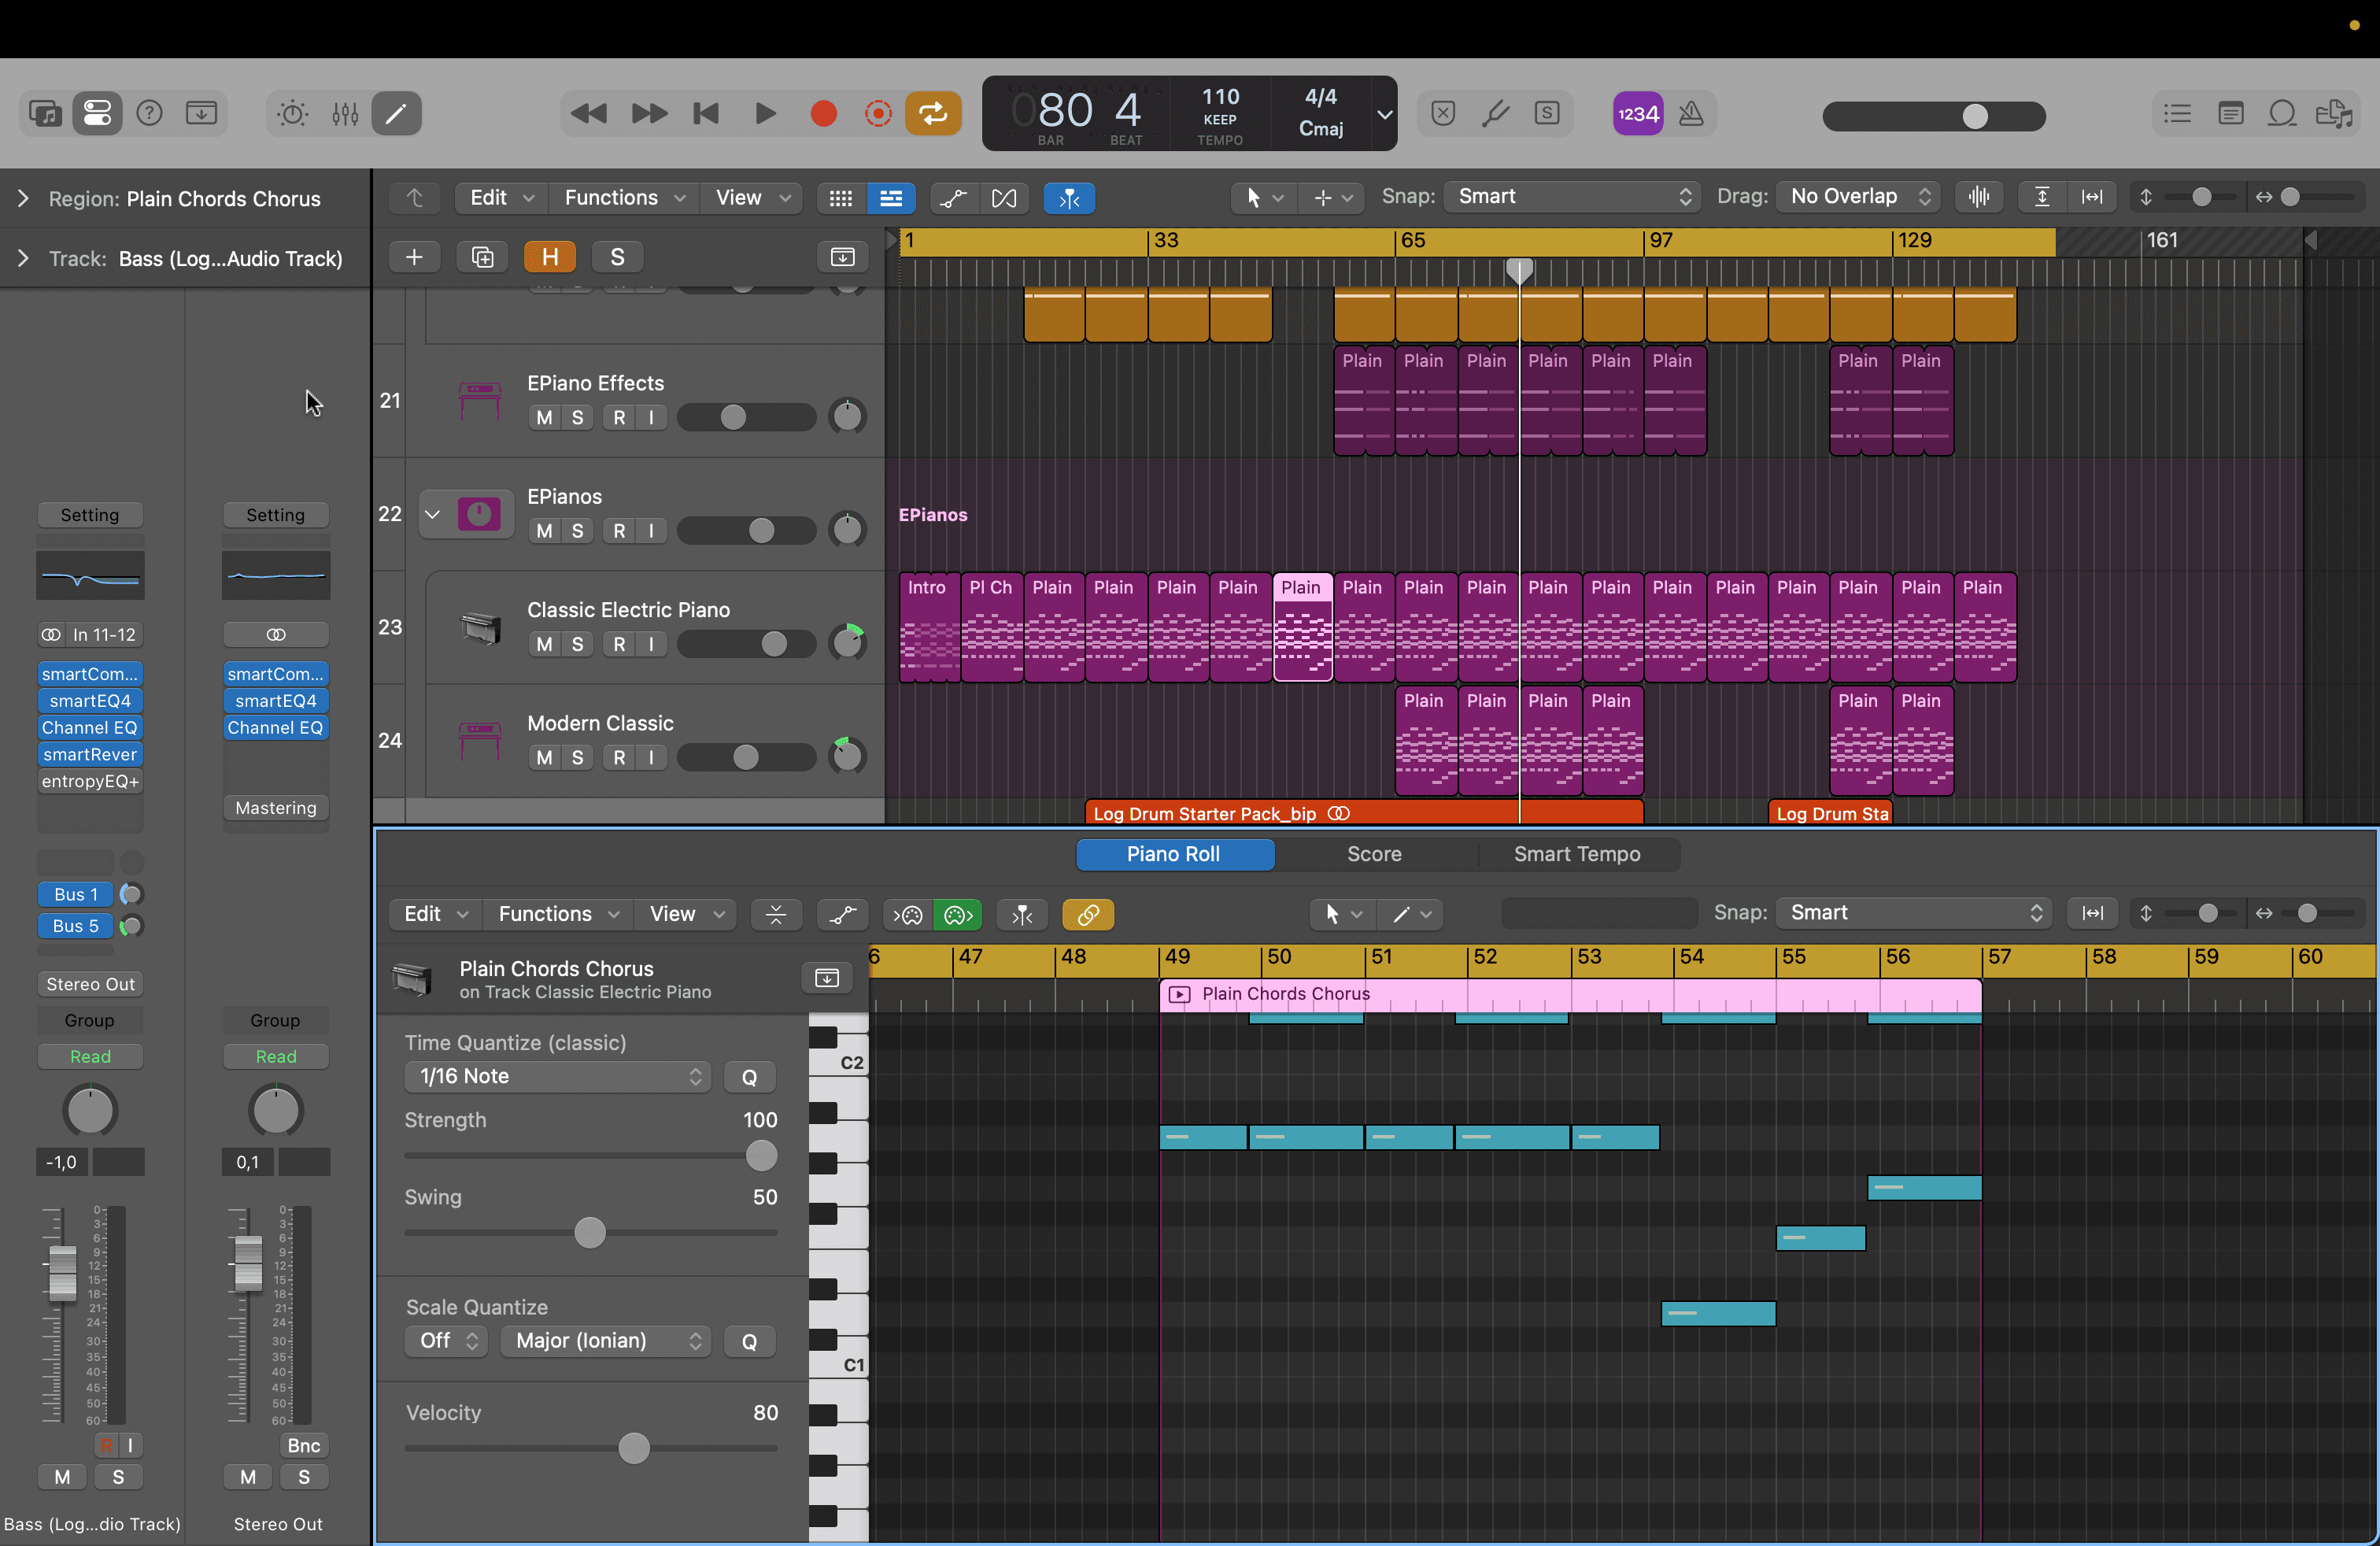Solo the Modern Classic track
This screenshot has height=1546, width=2380.
coord(577,758)
